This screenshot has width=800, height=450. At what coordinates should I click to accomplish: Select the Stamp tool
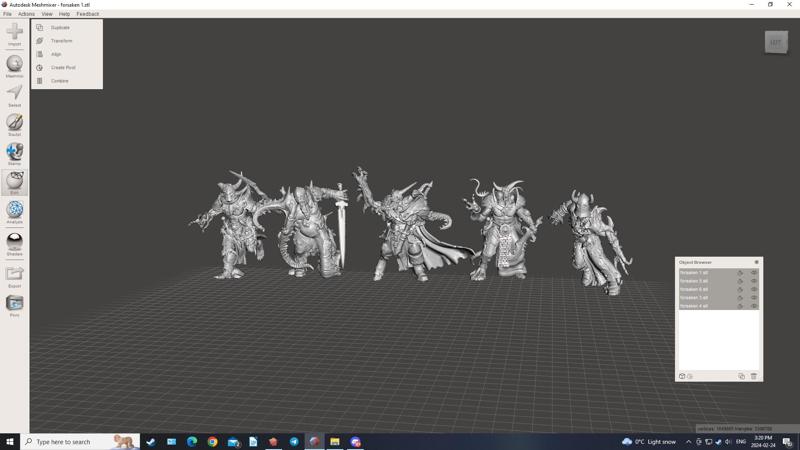14,151
